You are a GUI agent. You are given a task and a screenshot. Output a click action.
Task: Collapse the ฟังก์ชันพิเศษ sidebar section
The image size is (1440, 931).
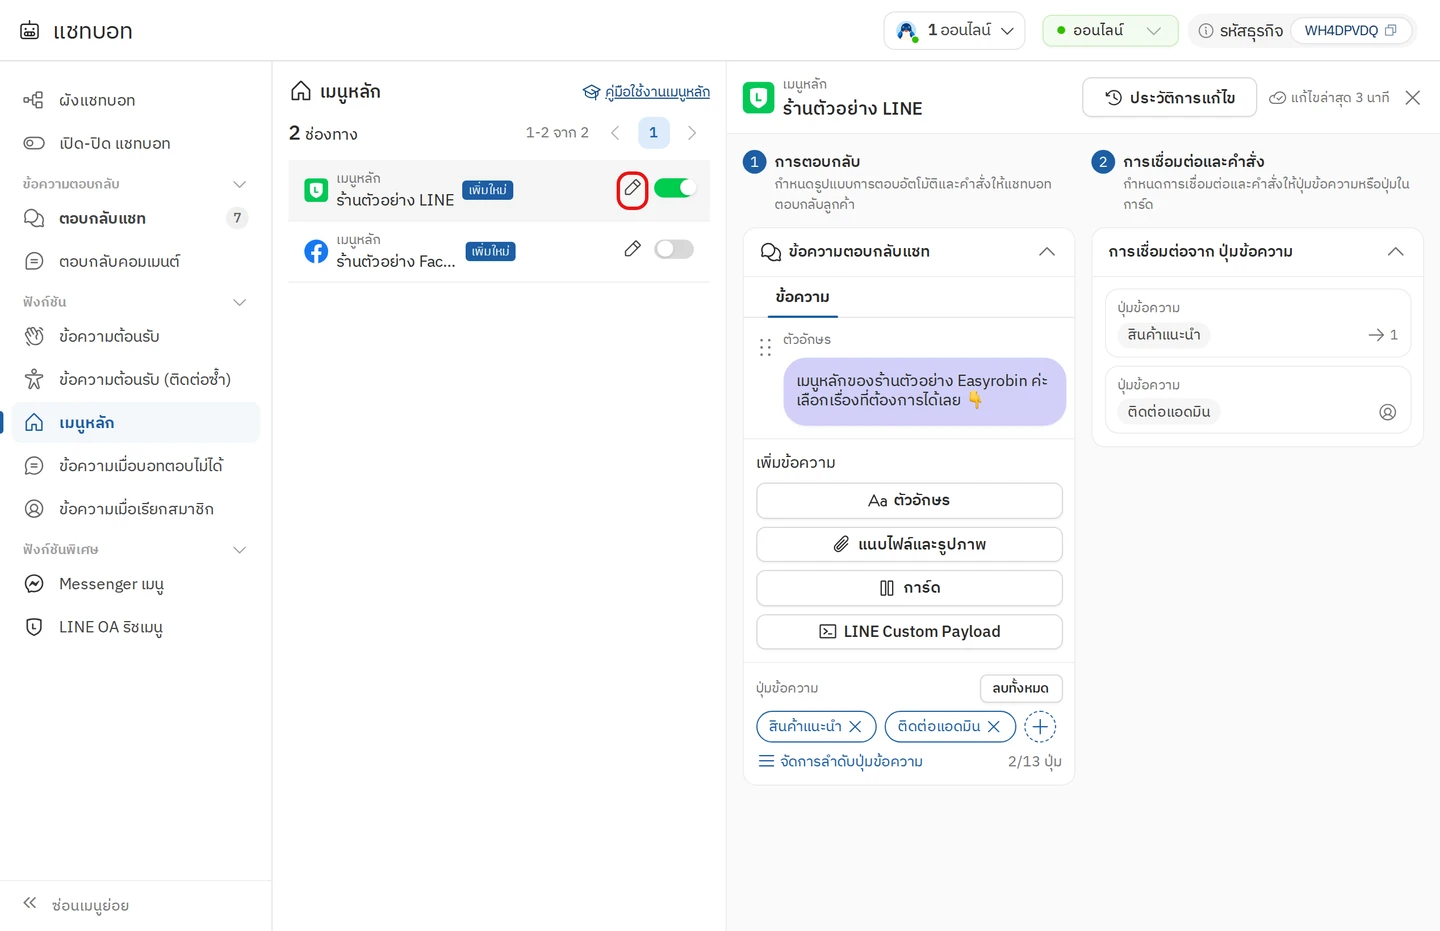point(239,550)
